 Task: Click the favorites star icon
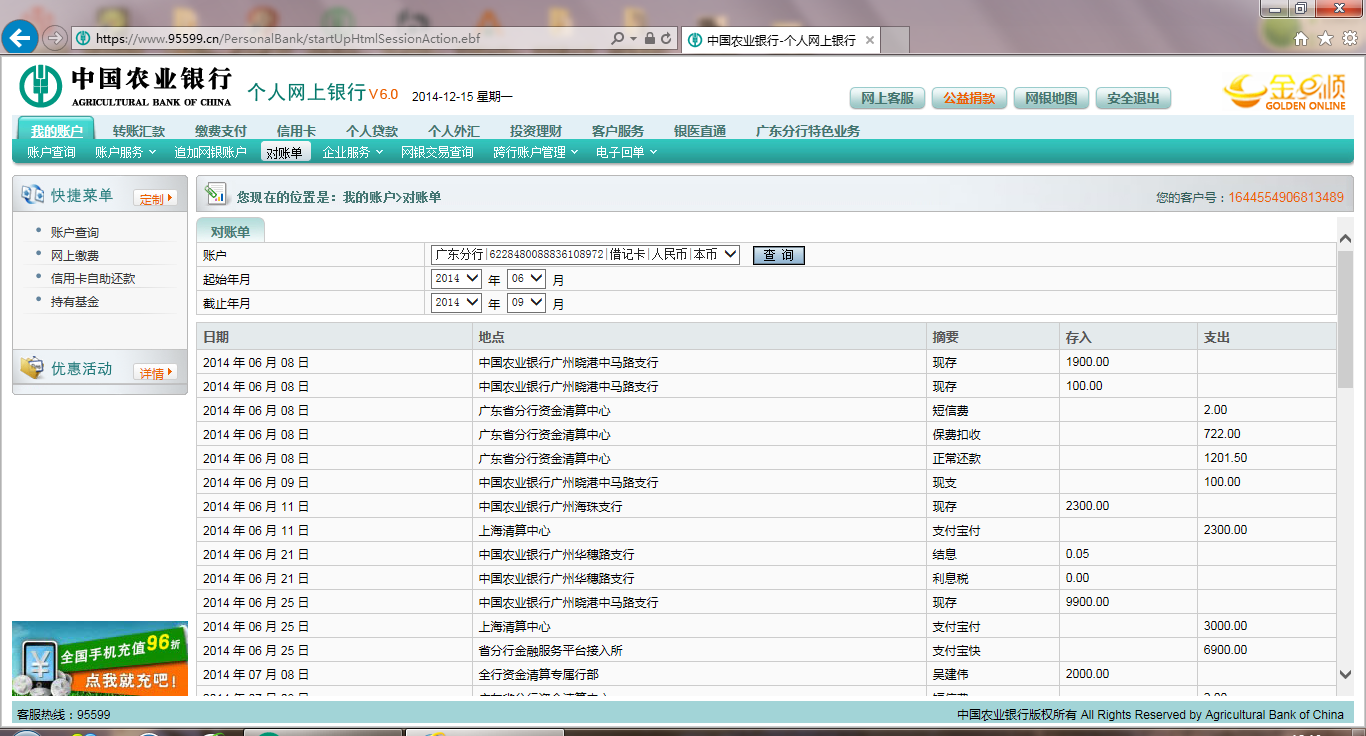(1325, 39)
